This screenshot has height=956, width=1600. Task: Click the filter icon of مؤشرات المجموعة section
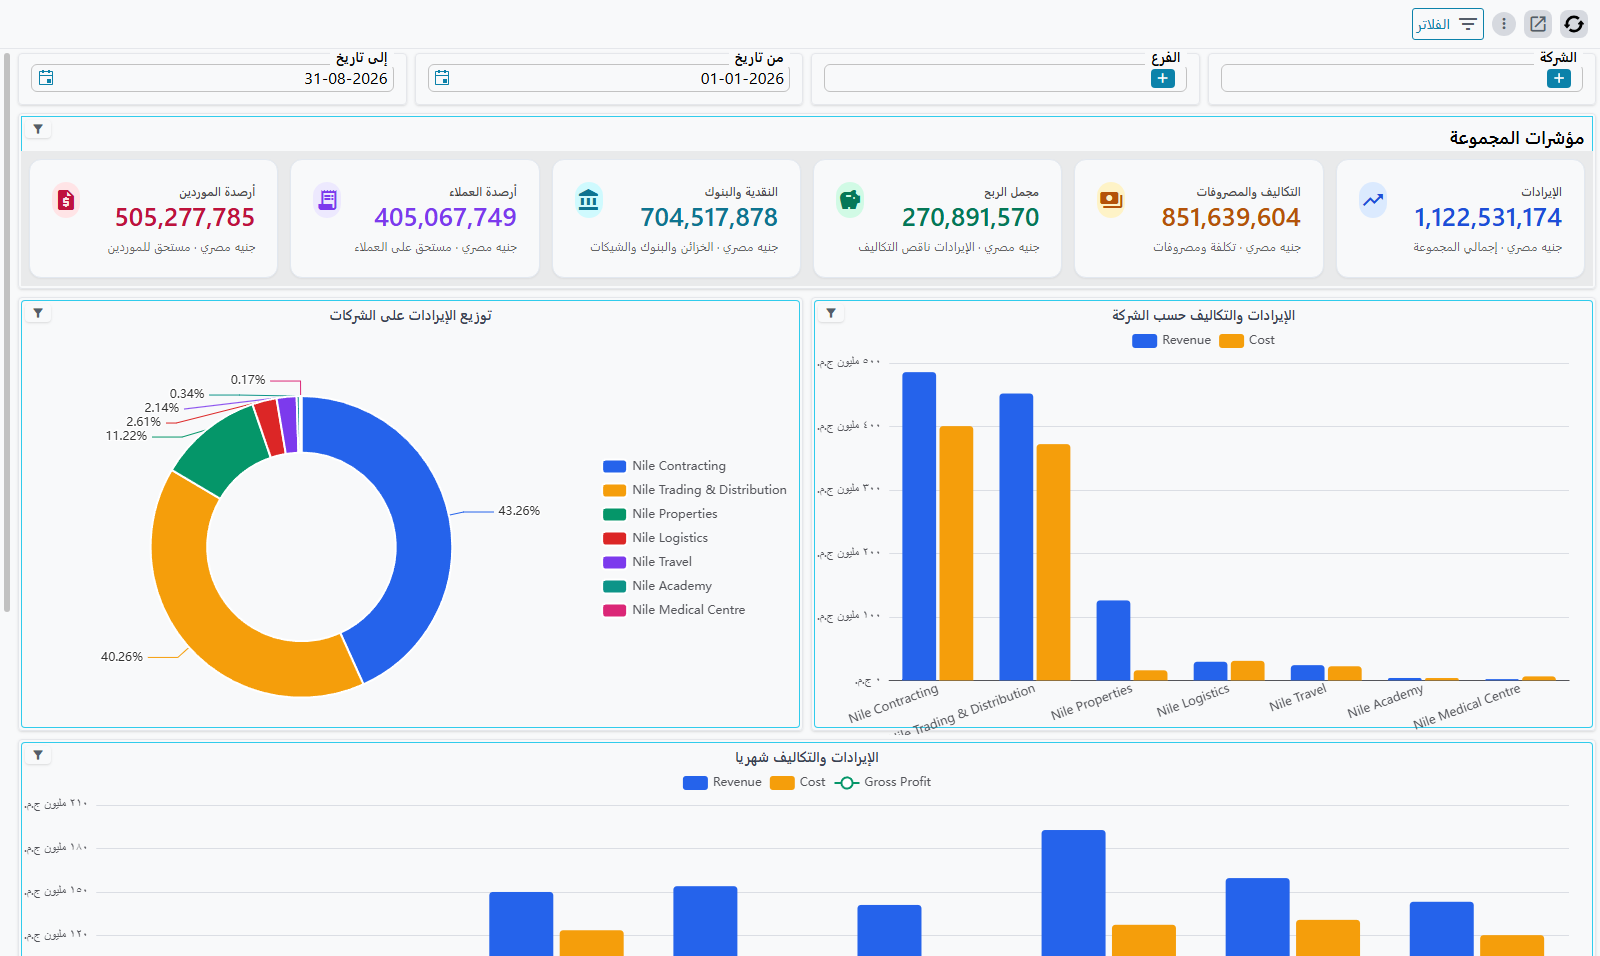[x=38, y=129]
